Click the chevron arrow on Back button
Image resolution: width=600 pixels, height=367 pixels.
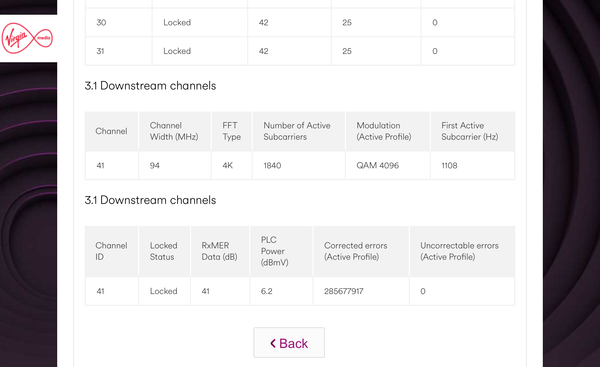[x=273, y=343]
